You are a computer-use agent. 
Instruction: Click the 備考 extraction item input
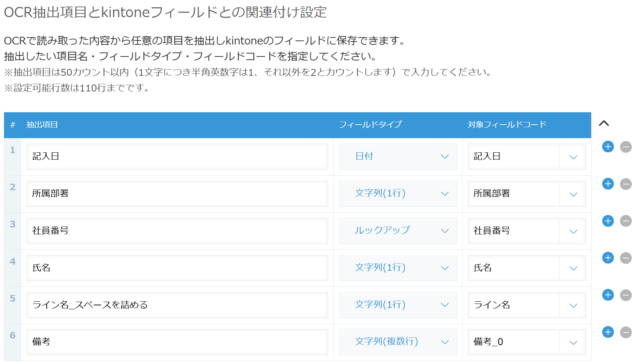(177, 342)
